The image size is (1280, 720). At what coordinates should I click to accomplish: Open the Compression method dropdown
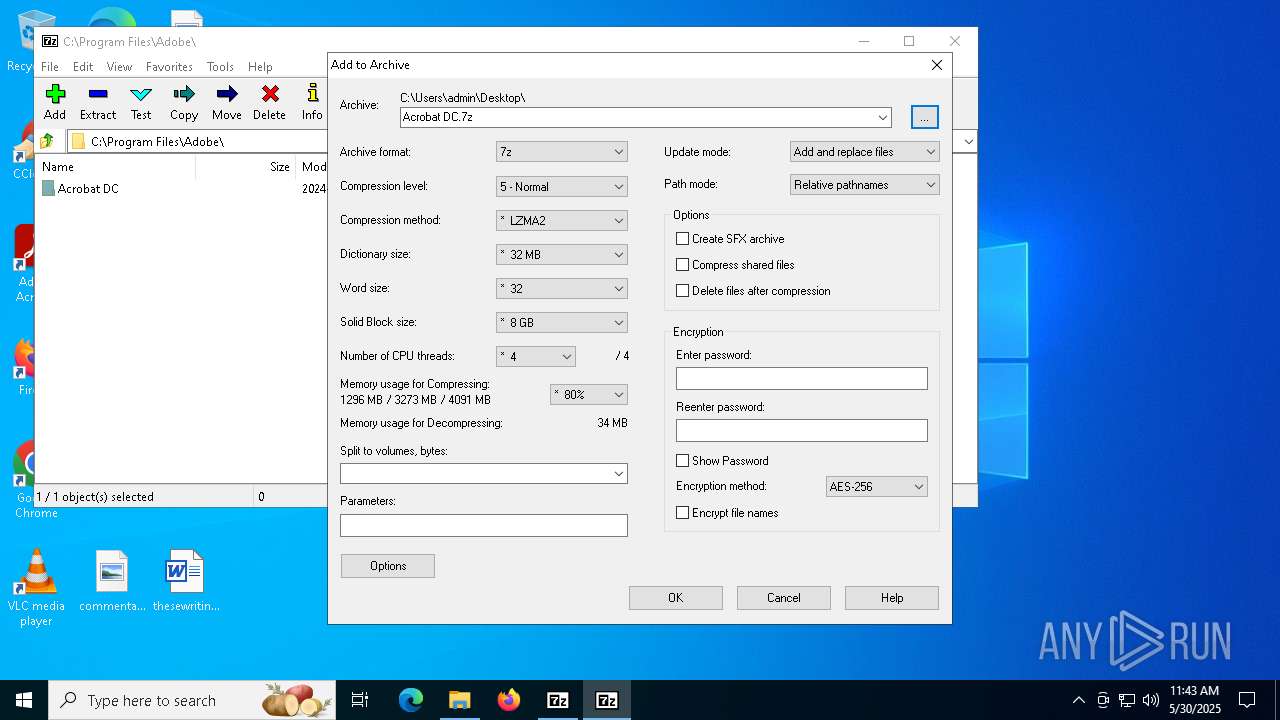point(562,220)
